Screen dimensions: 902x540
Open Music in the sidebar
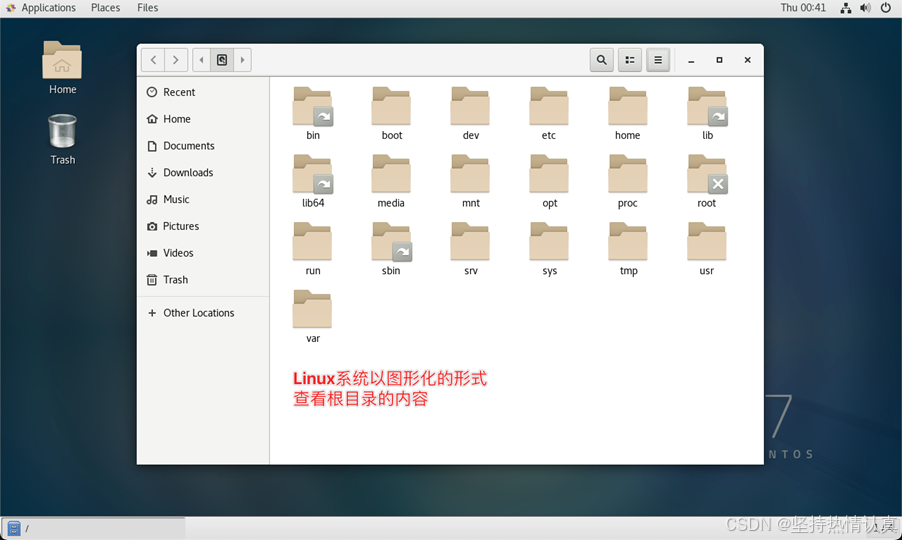pyautogui.click(x=204, y=200)
